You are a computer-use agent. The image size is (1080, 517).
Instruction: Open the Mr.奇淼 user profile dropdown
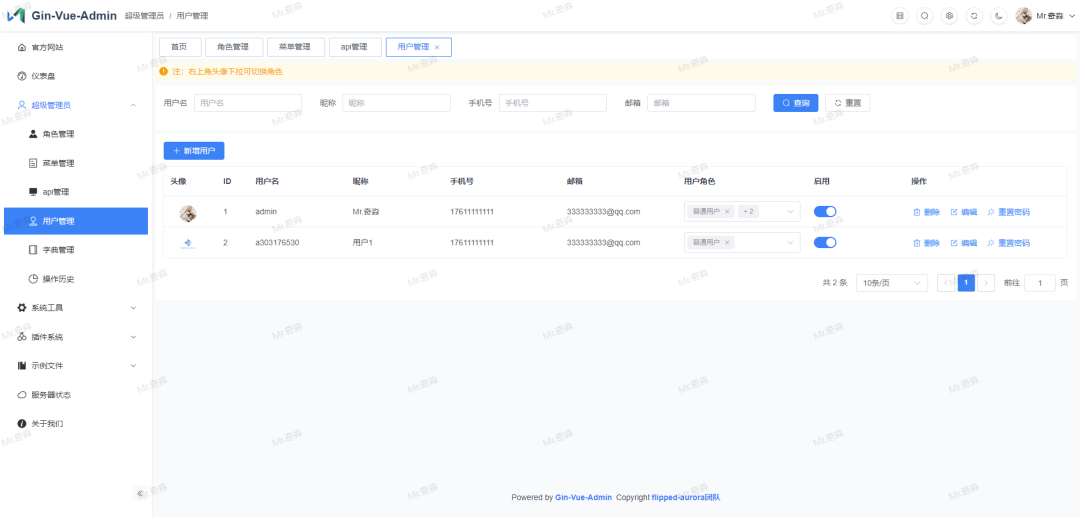pos(1043,16)
